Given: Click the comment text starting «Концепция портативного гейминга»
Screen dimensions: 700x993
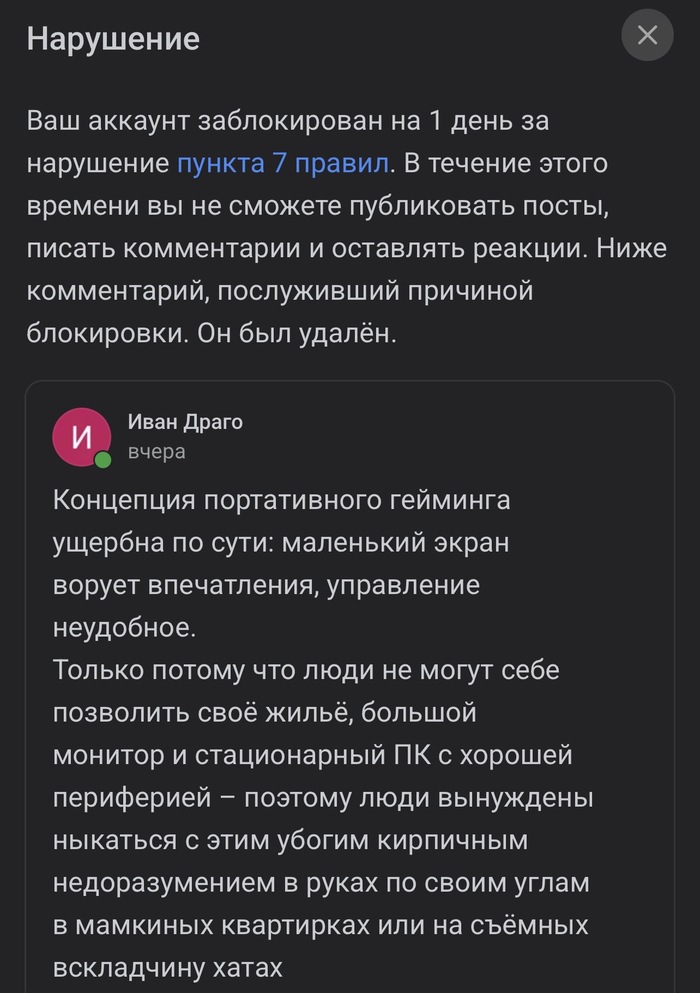Looking at the screenshot, I should click(x=282, y=500).
